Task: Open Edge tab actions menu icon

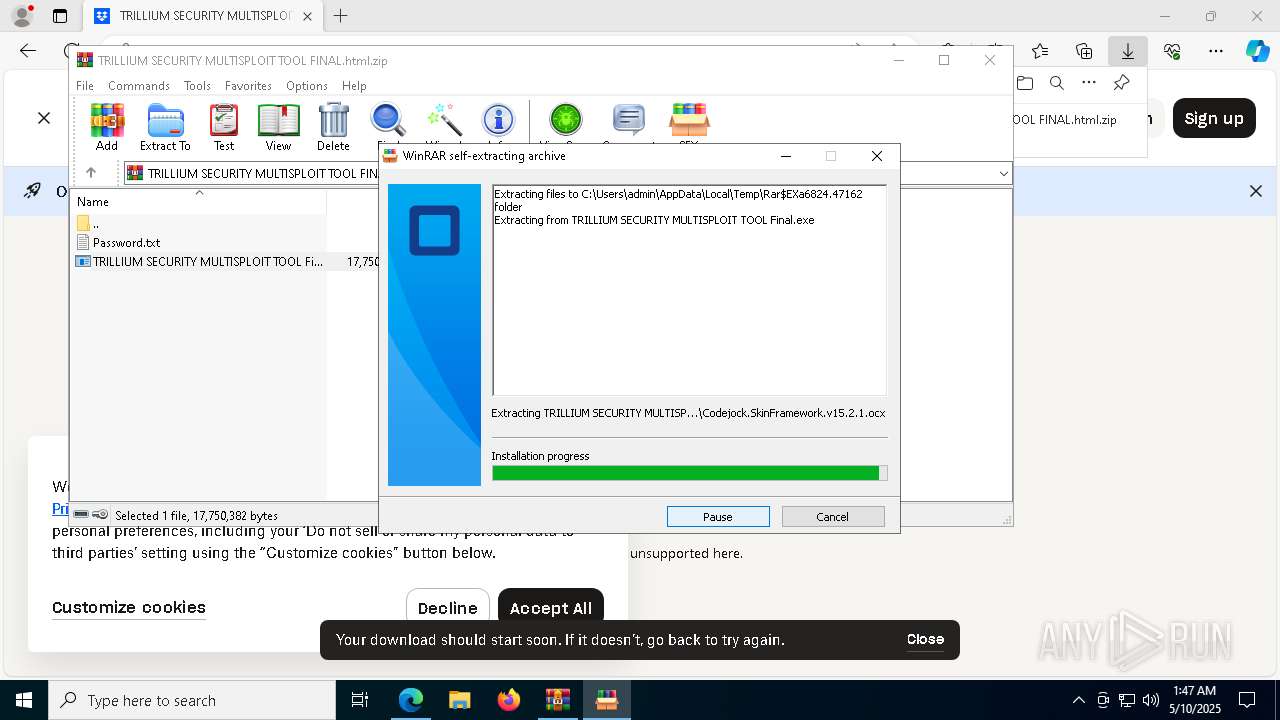Action: pyautogui.click(x=60, y=16)
